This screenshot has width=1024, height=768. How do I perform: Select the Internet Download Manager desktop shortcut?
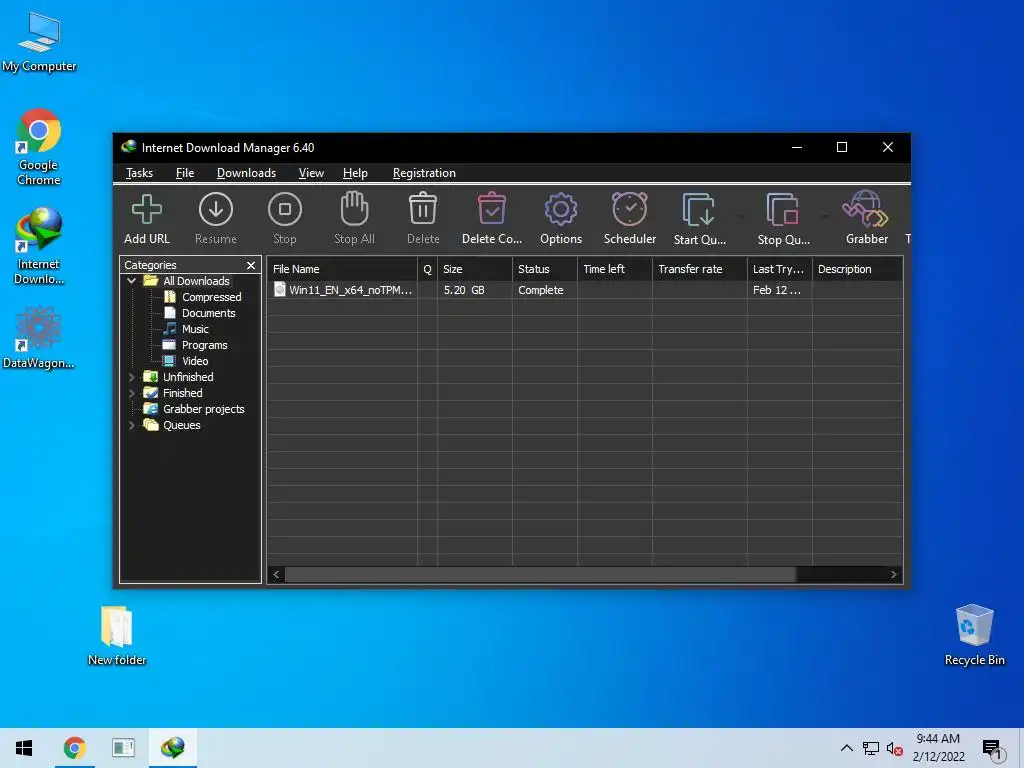point(39,246)
